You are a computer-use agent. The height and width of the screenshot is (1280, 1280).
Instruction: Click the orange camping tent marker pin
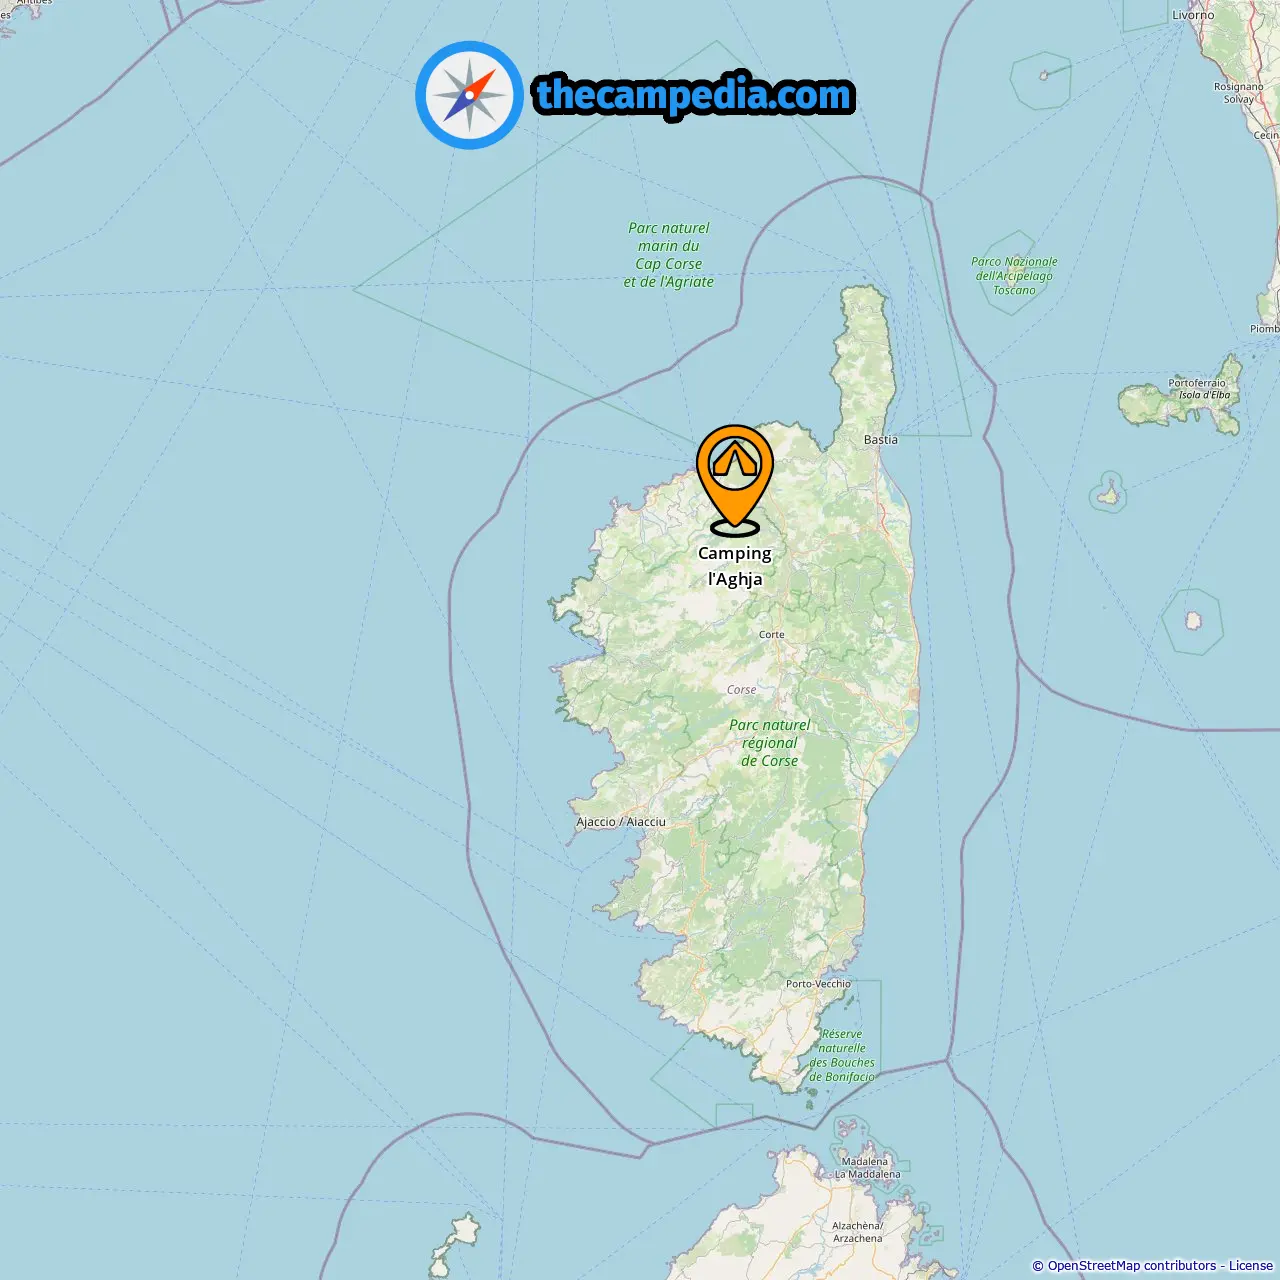coord(735,480)
